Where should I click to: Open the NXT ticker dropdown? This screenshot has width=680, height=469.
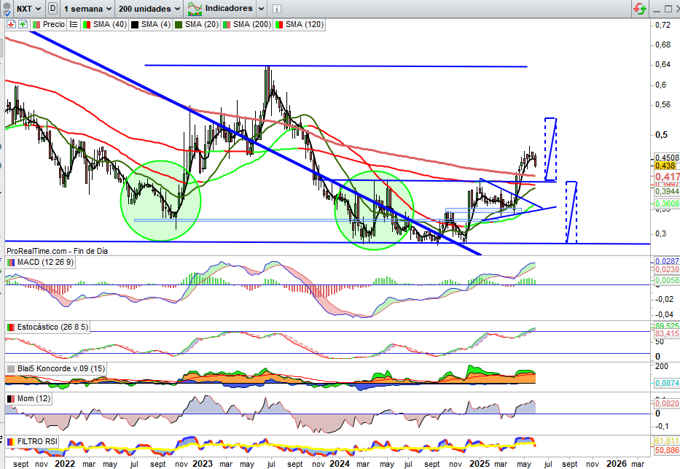pyautogui.click(x=29, y=9)
